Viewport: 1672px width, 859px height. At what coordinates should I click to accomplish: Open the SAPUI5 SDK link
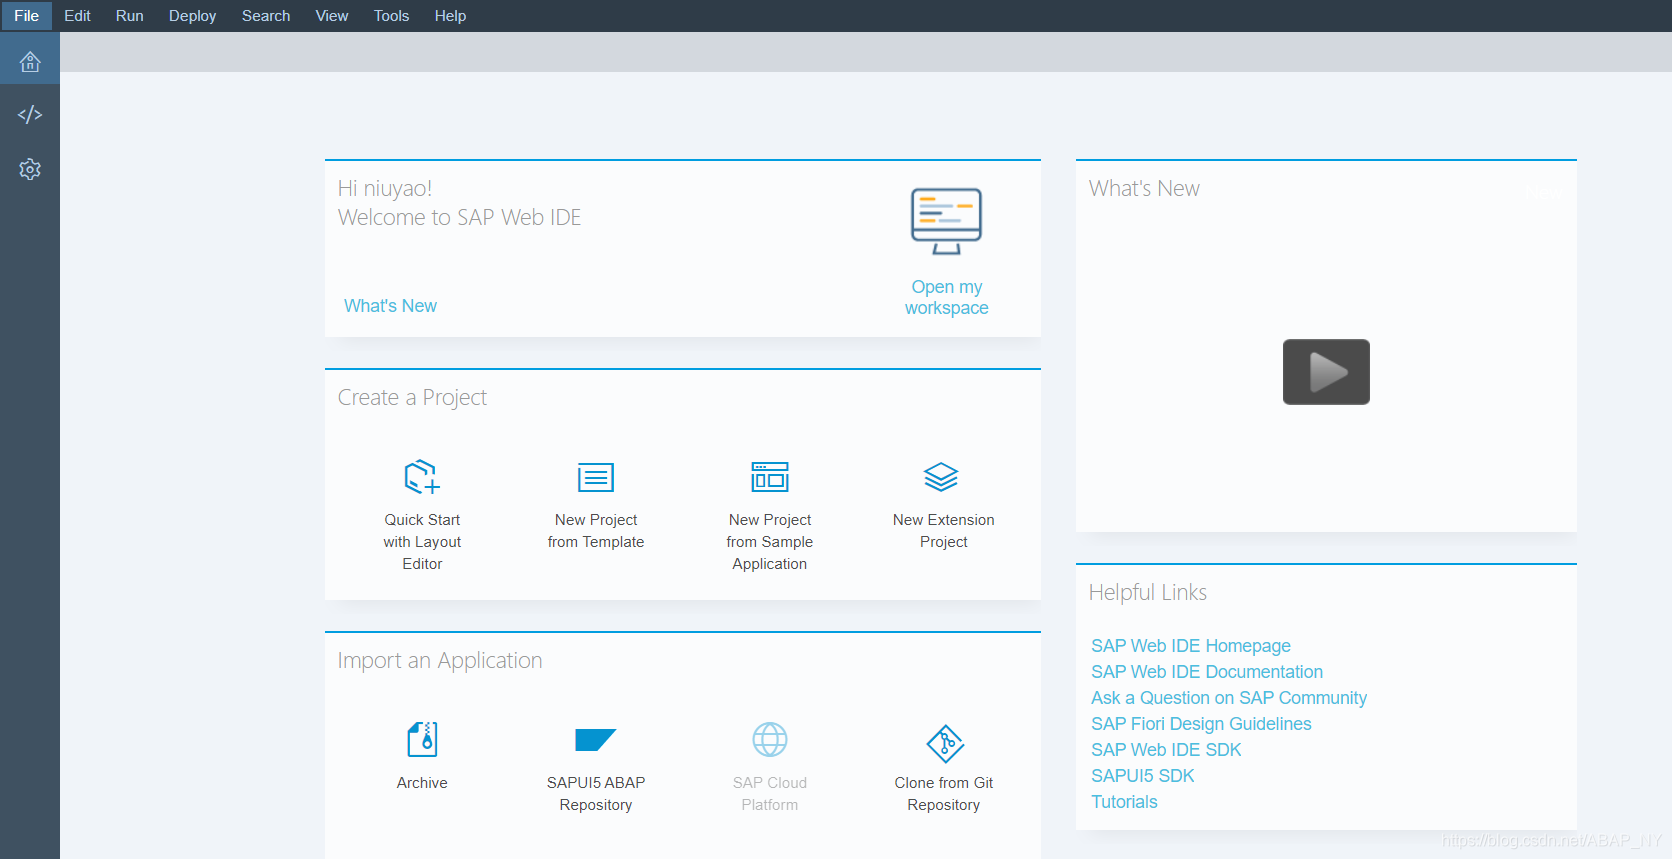point(1143,776)
